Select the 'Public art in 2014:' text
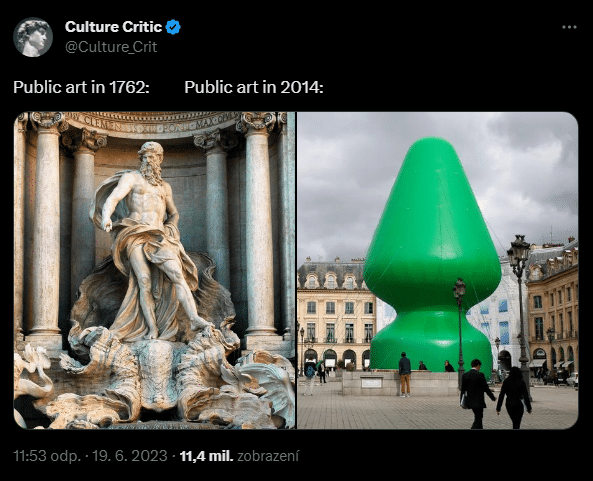Image resolution: width=593 pixels, height=481 pixels. (x=254, y=87)
